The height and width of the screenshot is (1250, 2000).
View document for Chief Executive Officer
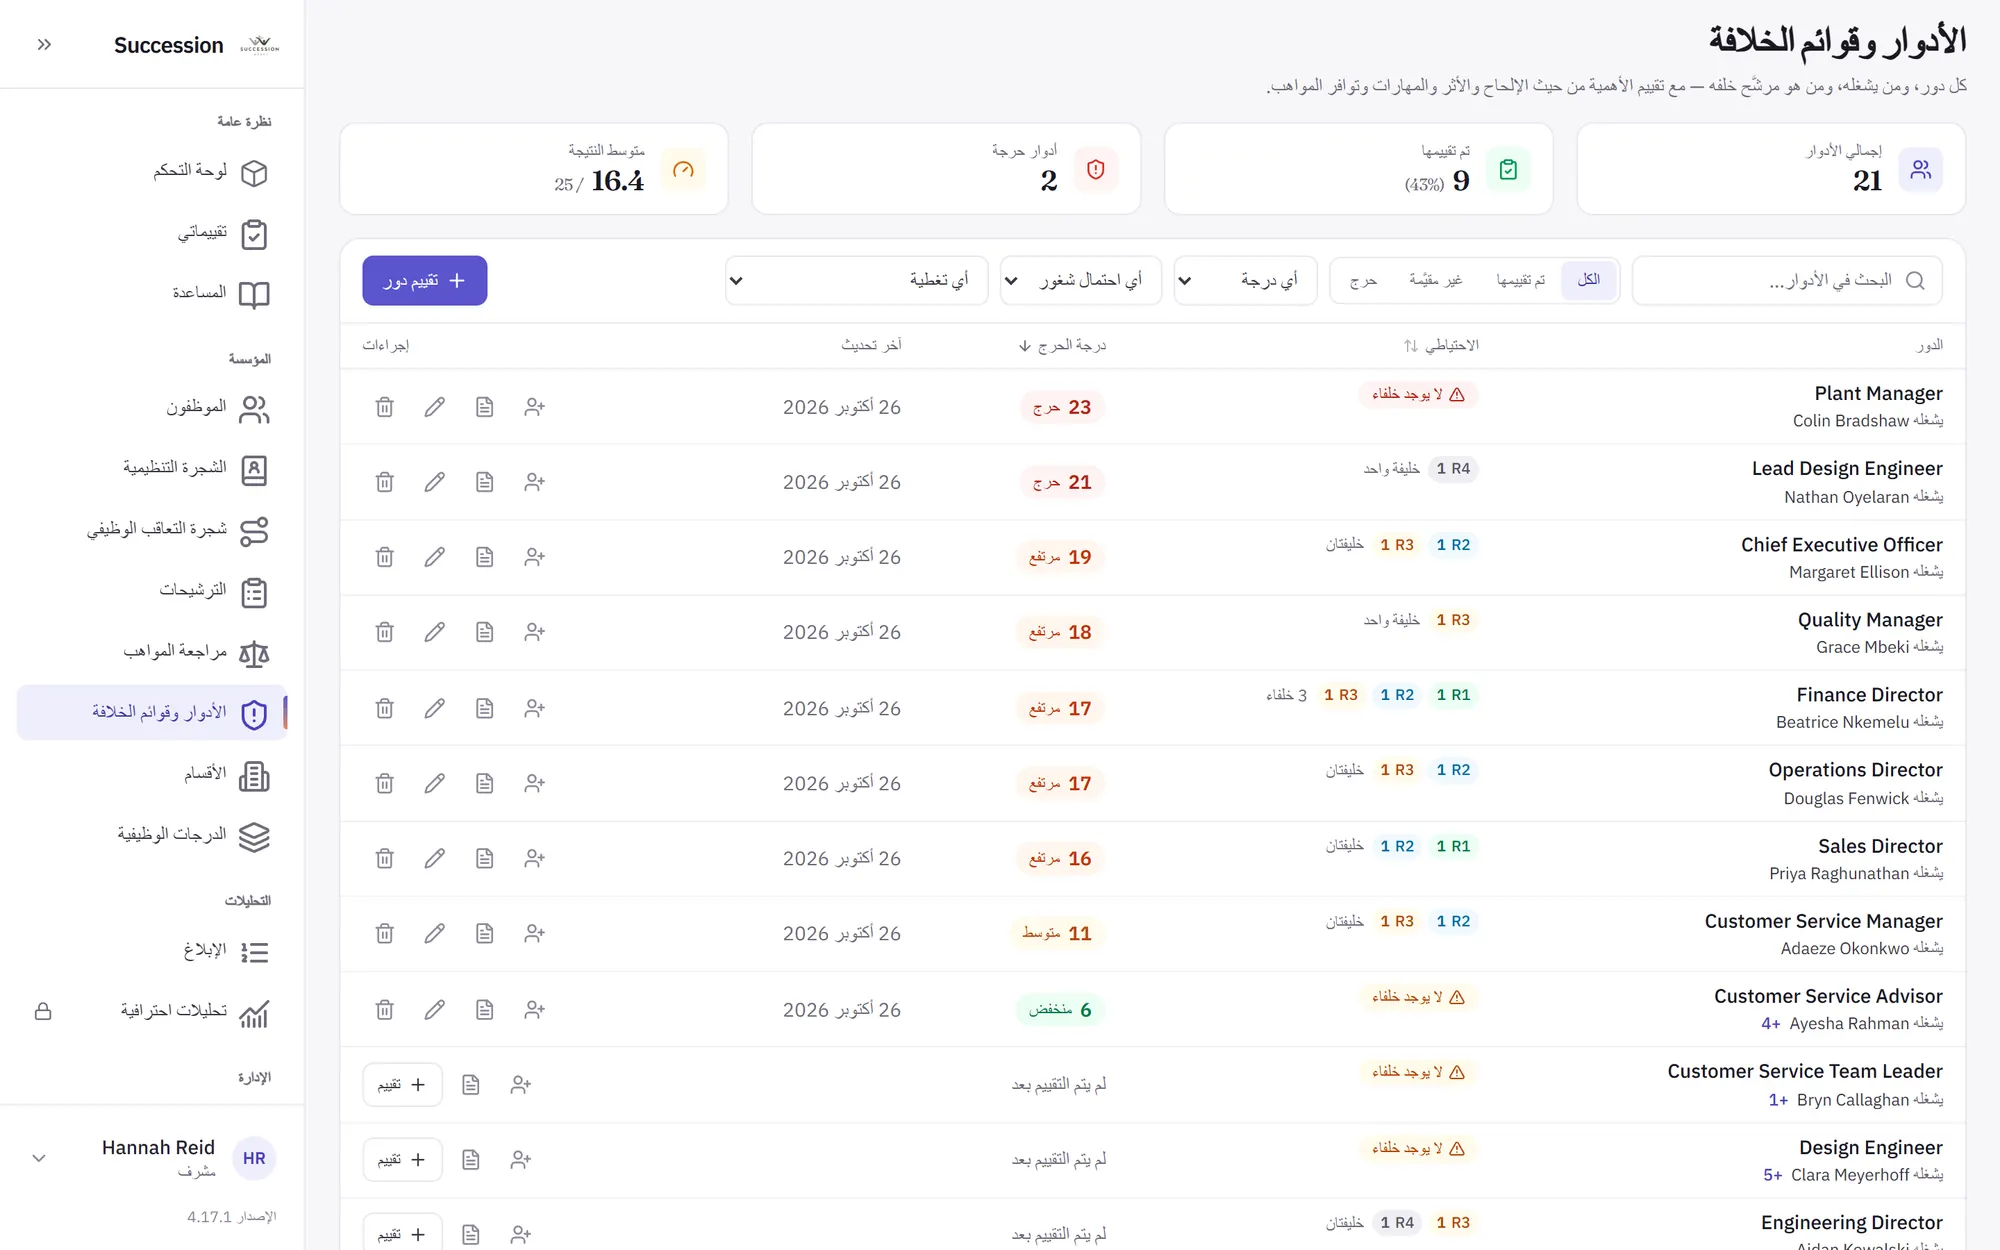tap(485, 557)
